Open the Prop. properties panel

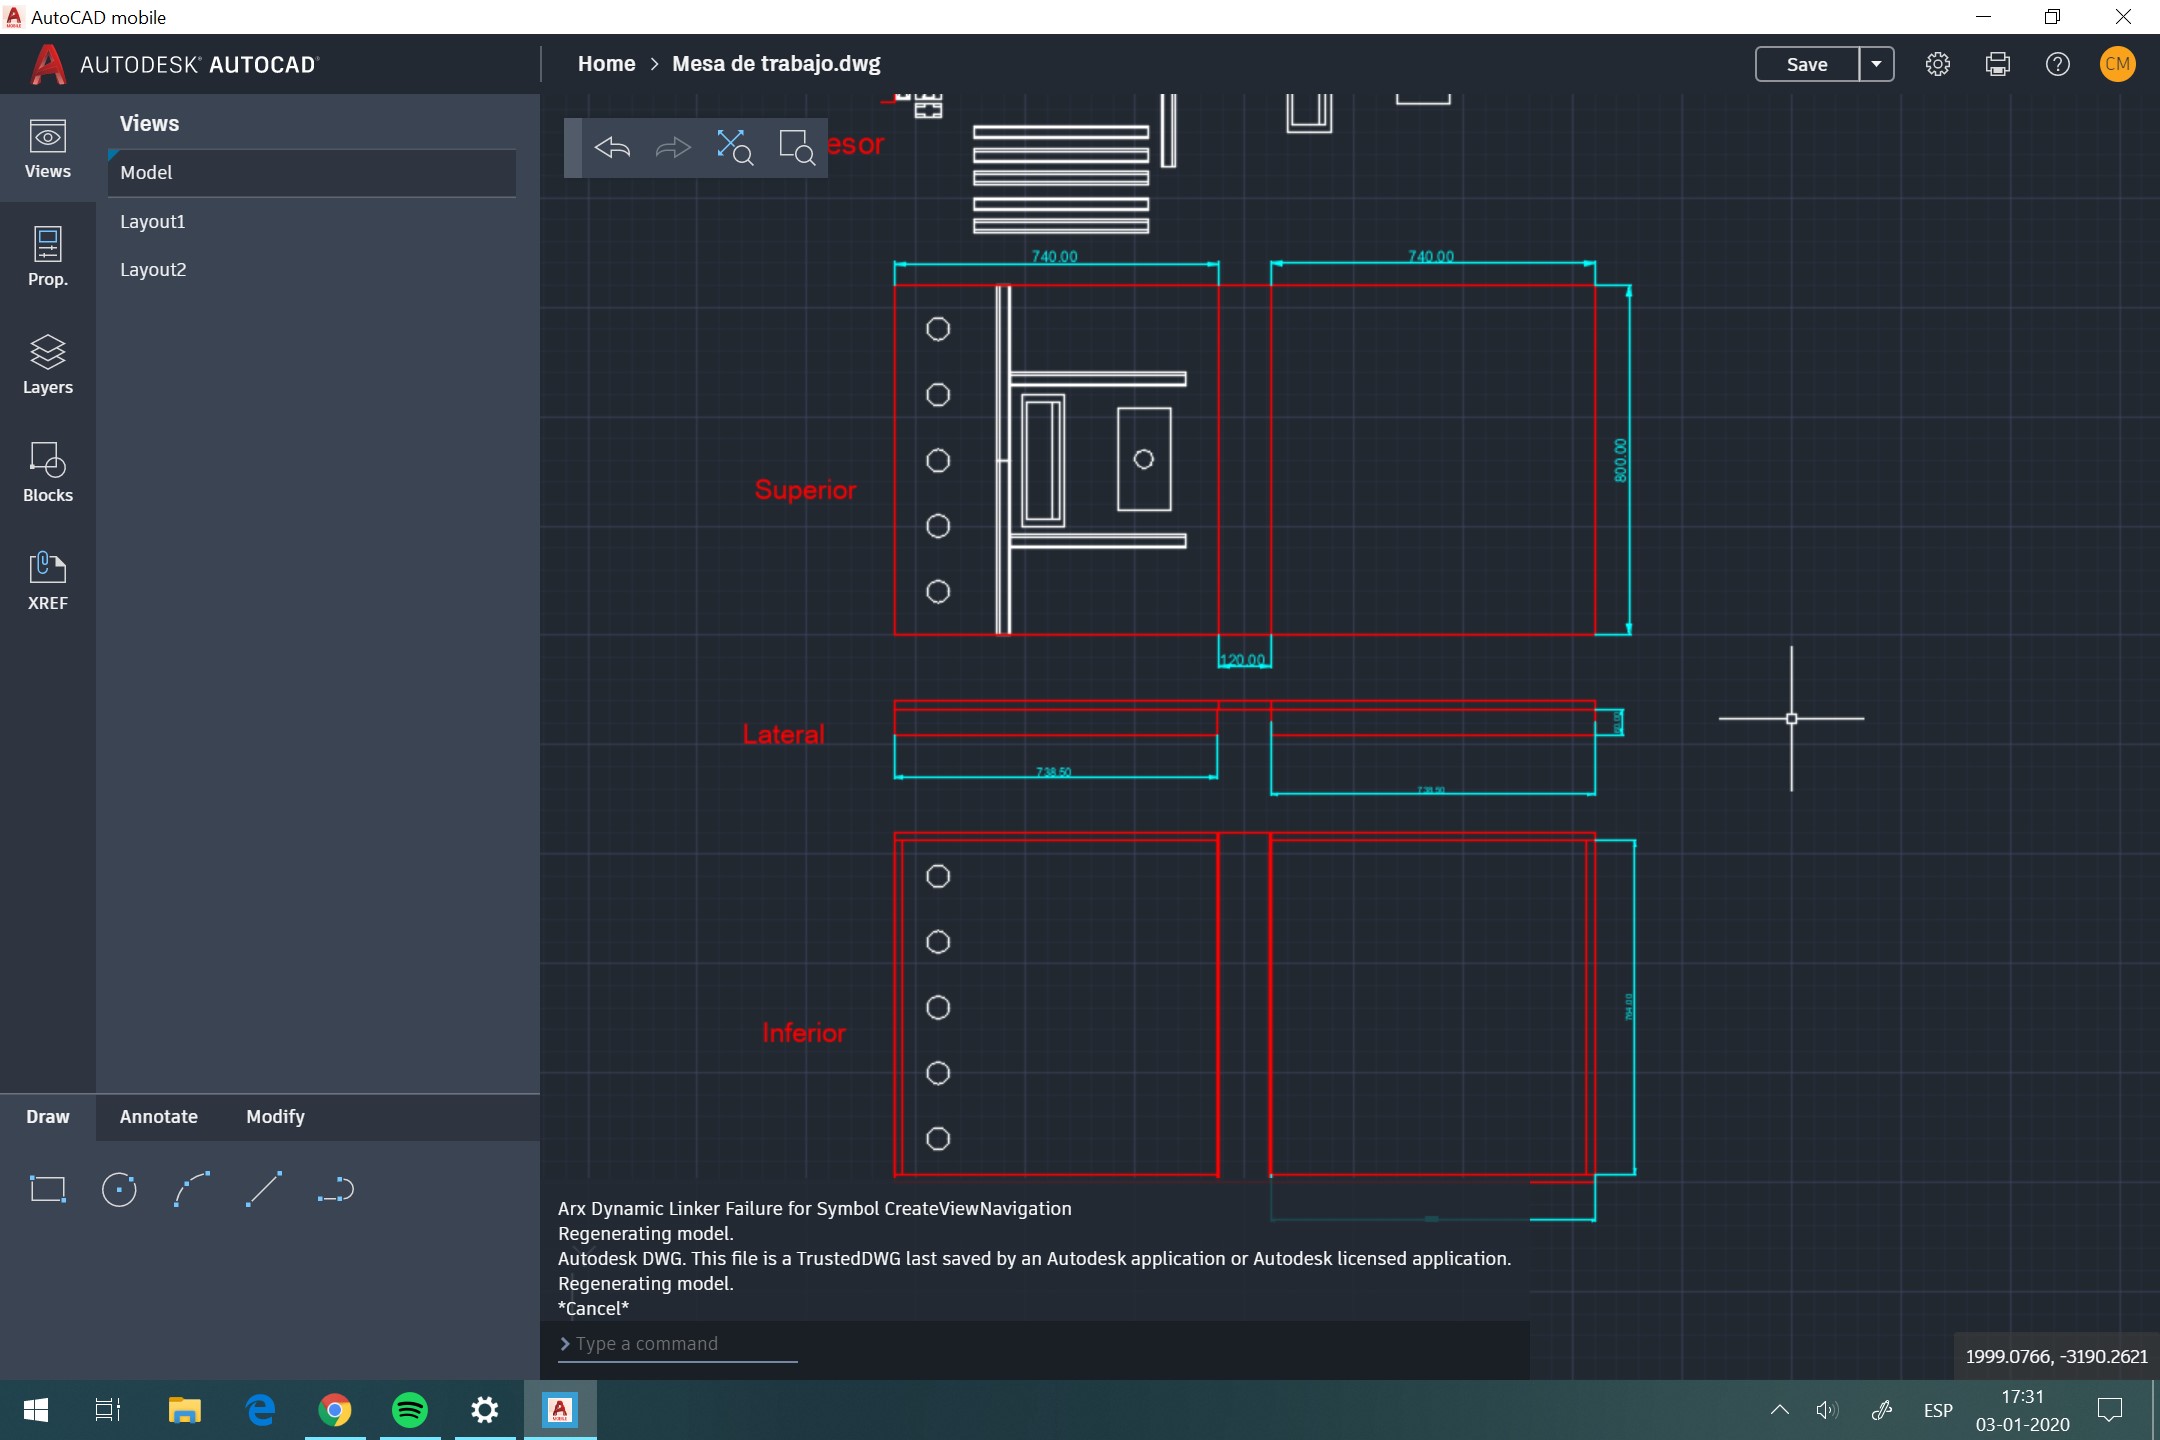click(48, 256)
